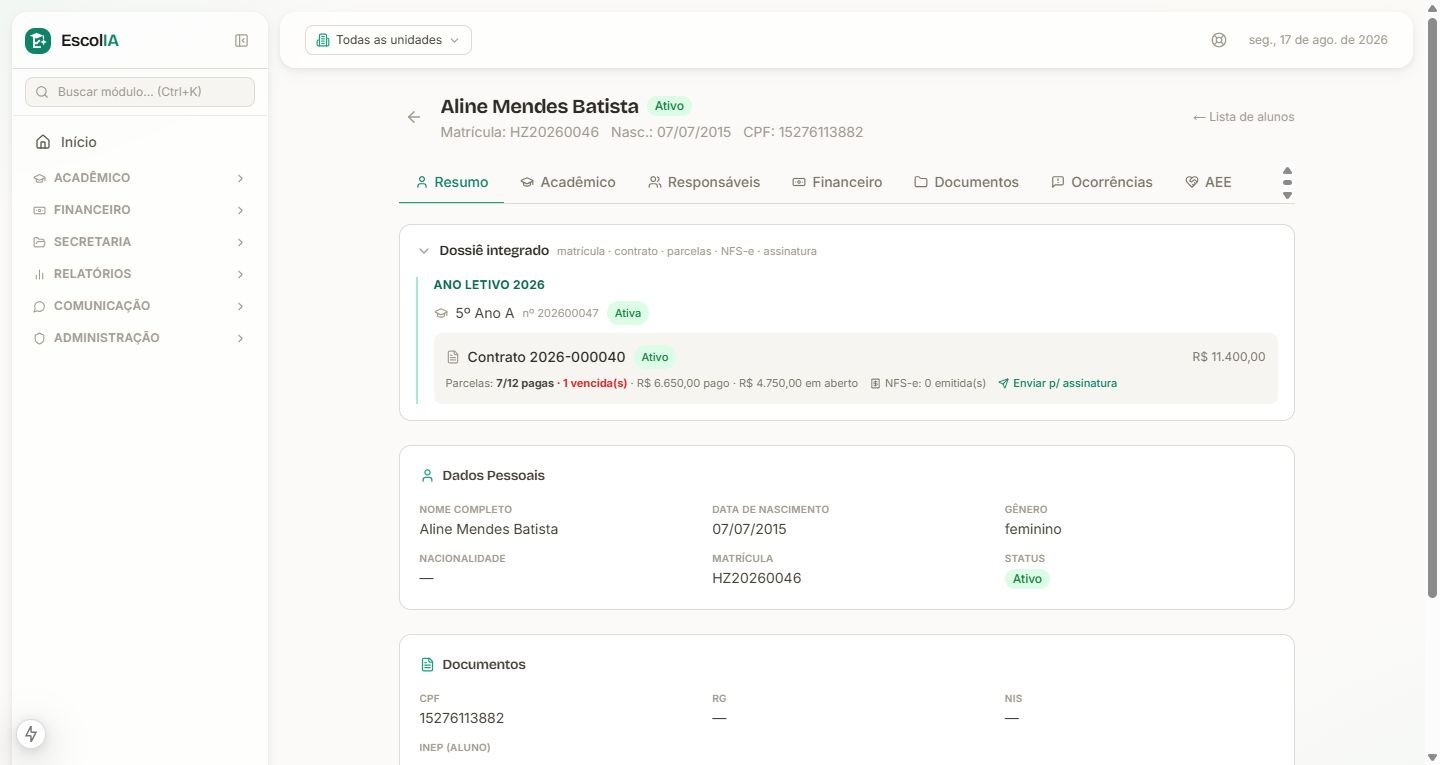
Task: Click the building icon in unit selector
Action: coord(323,40)
